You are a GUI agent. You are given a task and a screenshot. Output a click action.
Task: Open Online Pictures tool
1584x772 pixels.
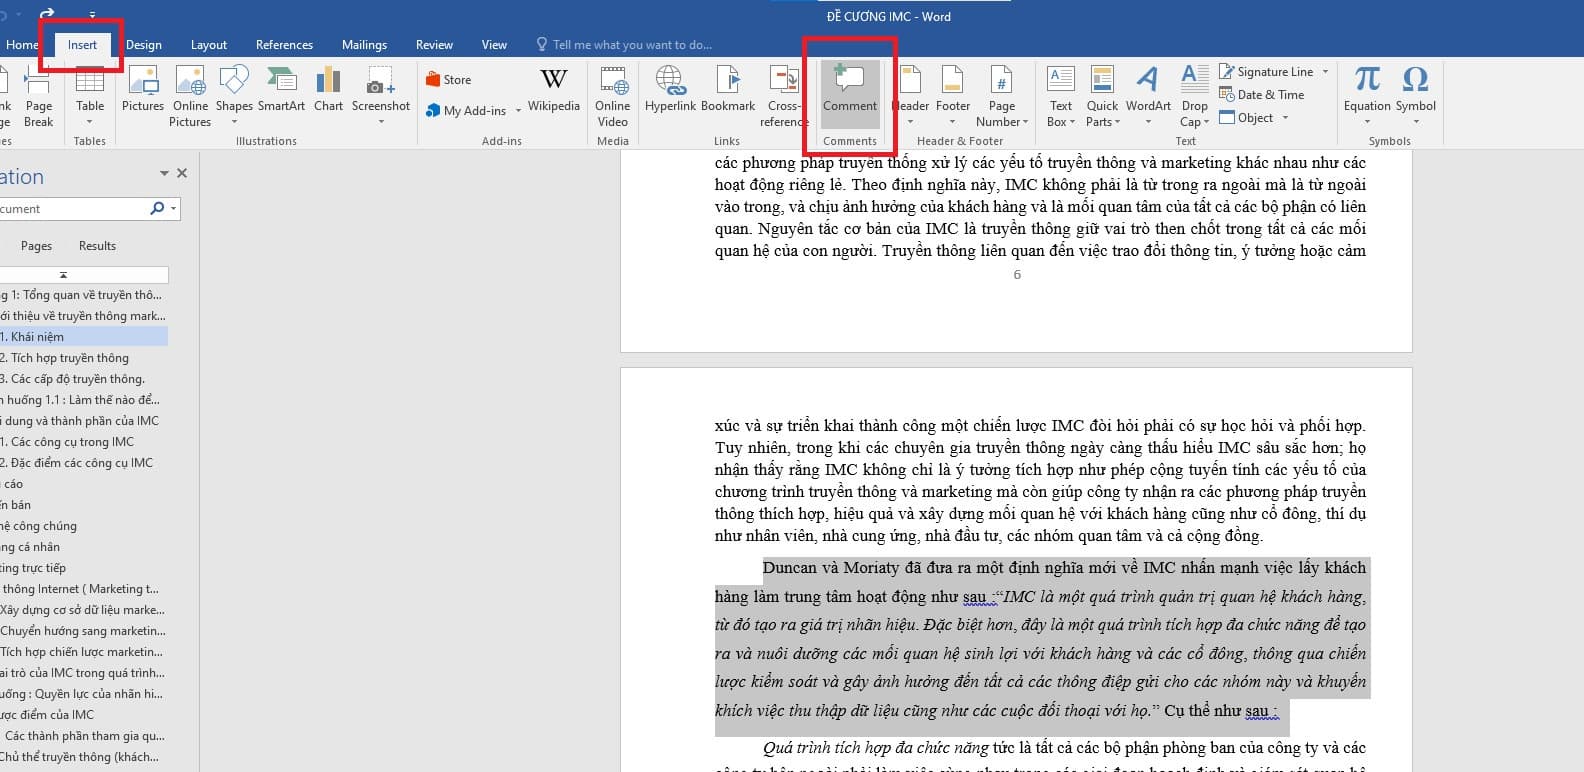[190, 96]
